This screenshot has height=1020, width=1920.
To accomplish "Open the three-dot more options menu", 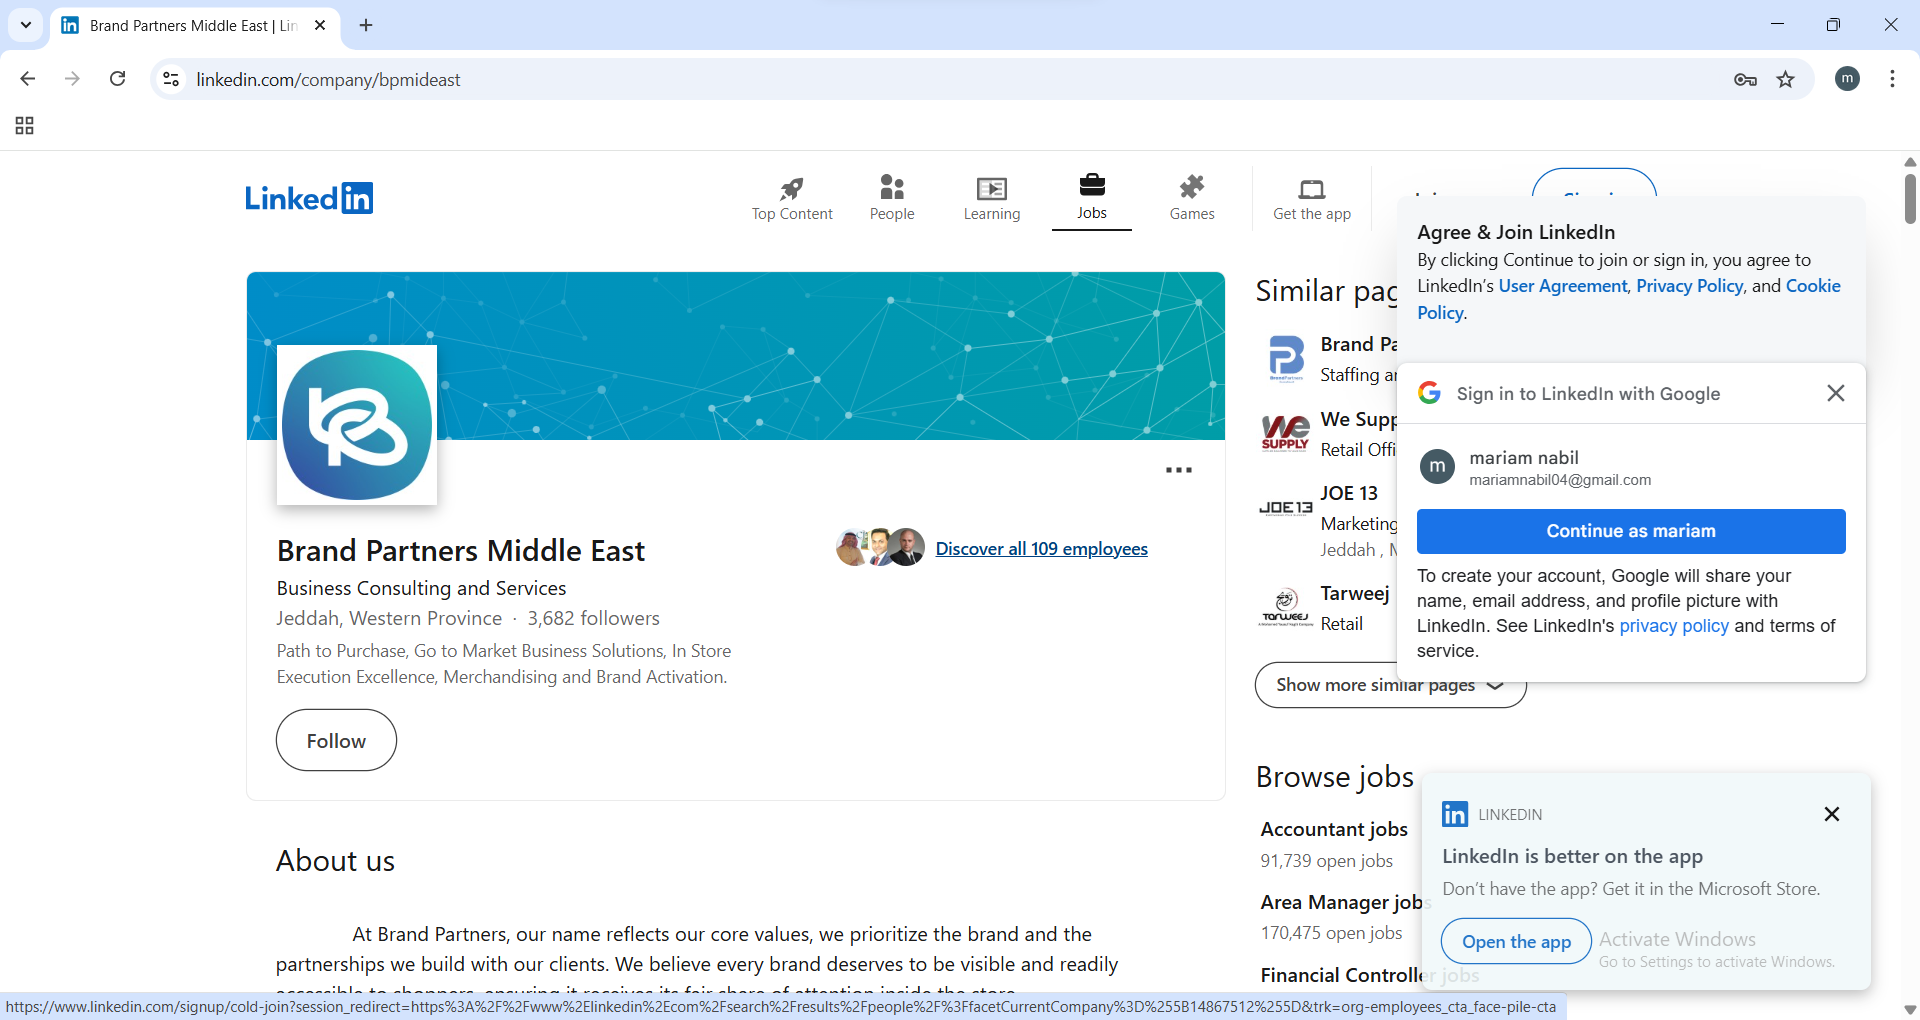I will (x=1179, y=470).
